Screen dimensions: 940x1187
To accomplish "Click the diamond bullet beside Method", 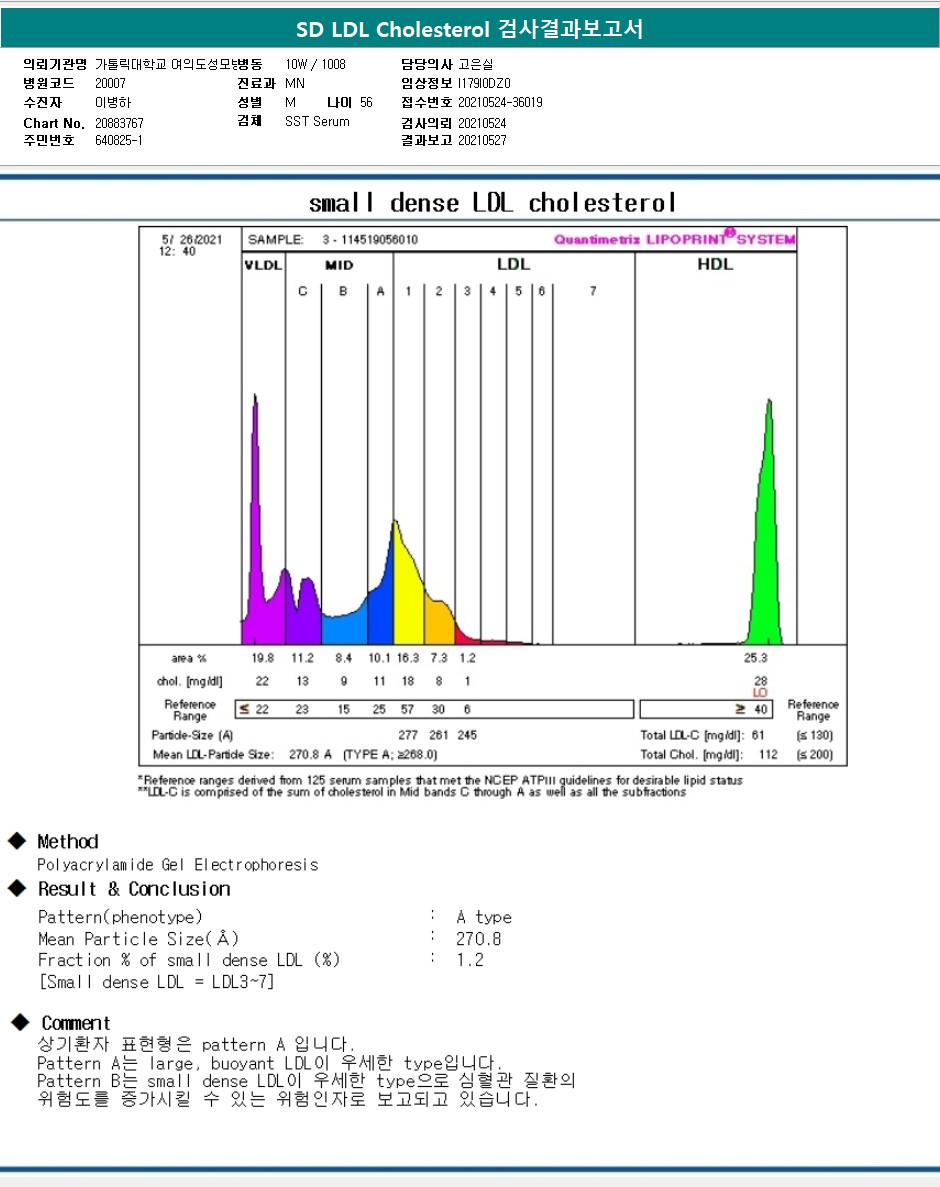I will click(16, 841).
